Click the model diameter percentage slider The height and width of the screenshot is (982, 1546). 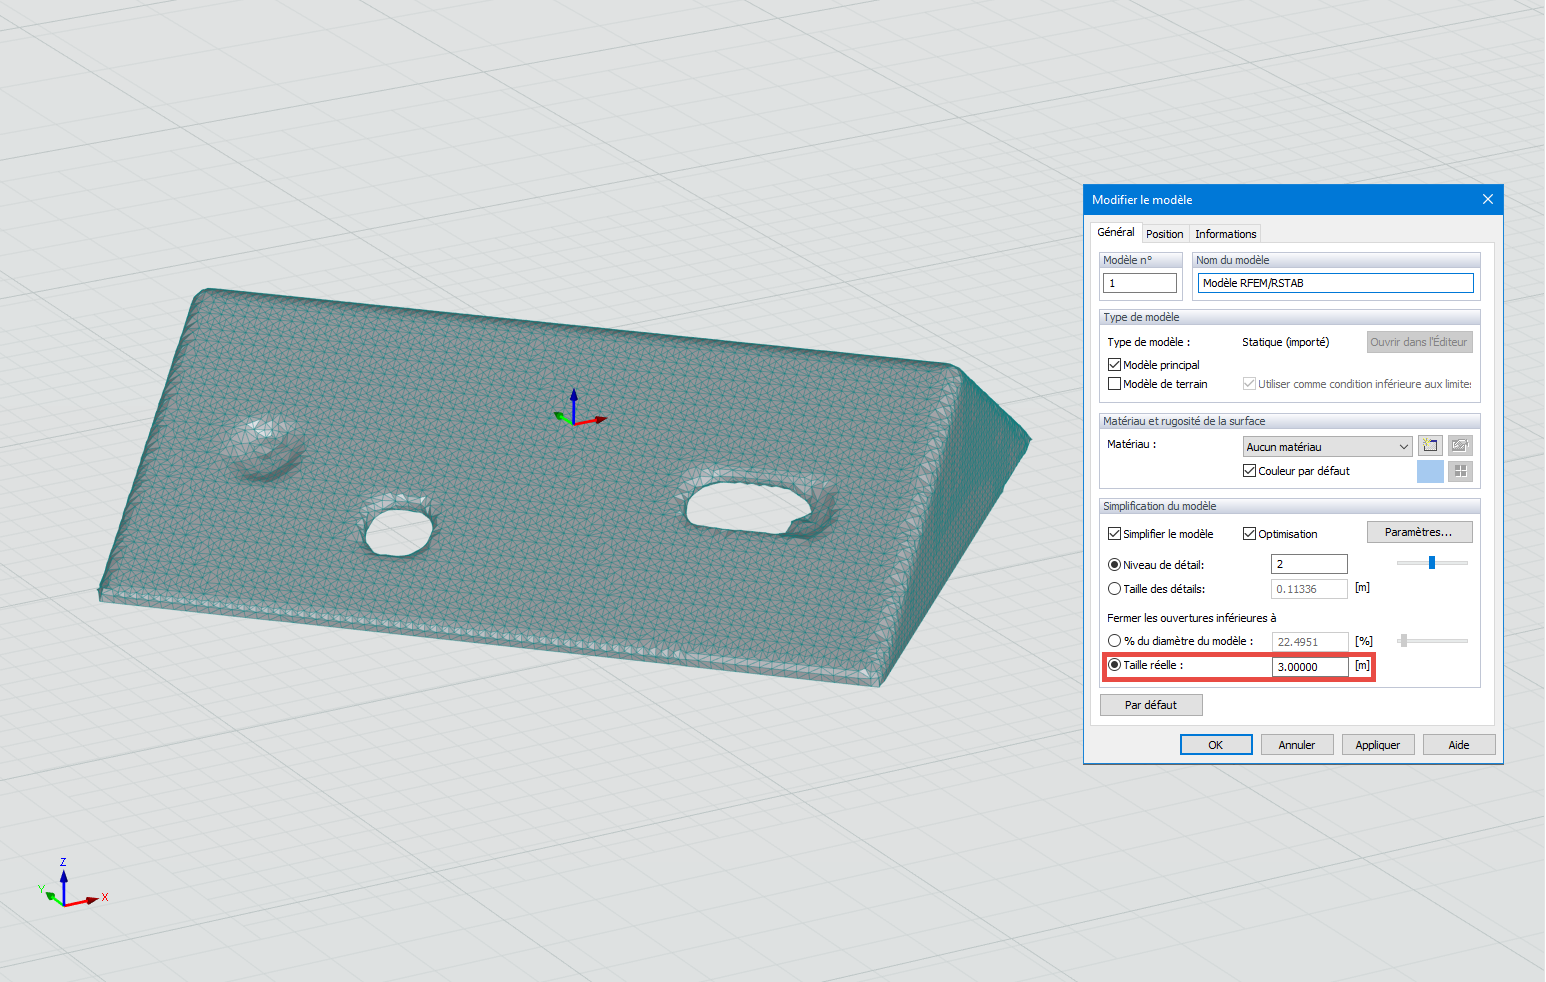pyautogui.click(x=1432, y=641)
